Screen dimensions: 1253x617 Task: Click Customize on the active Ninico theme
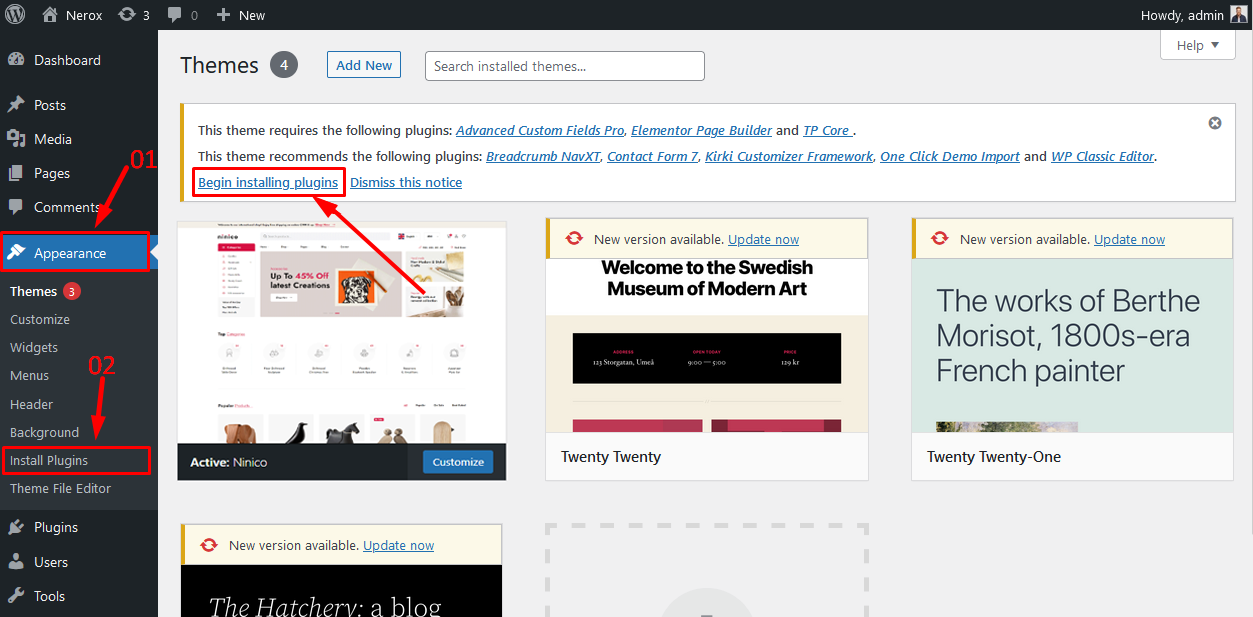point(458,462)
